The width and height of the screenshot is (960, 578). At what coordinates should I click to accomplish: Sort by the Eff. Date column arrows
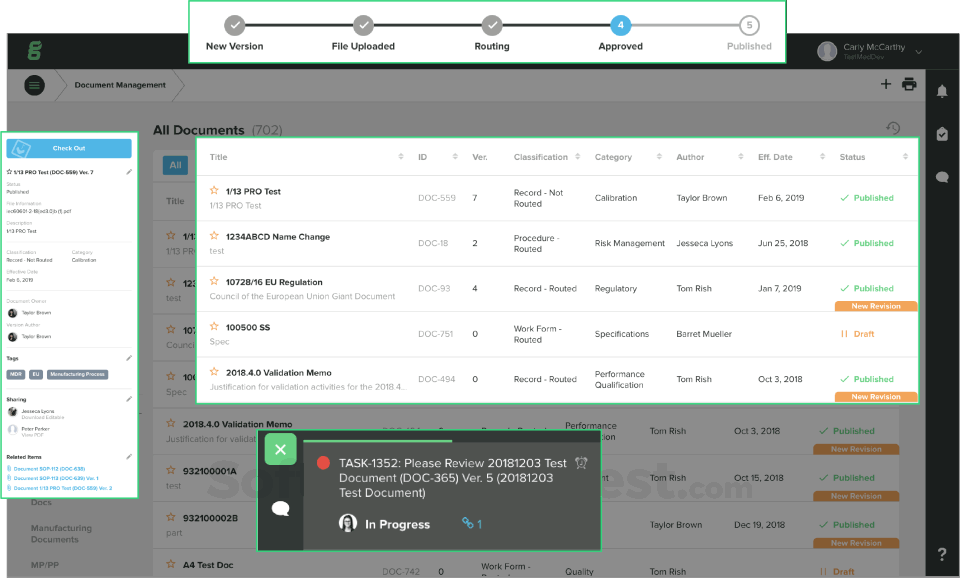822,157
